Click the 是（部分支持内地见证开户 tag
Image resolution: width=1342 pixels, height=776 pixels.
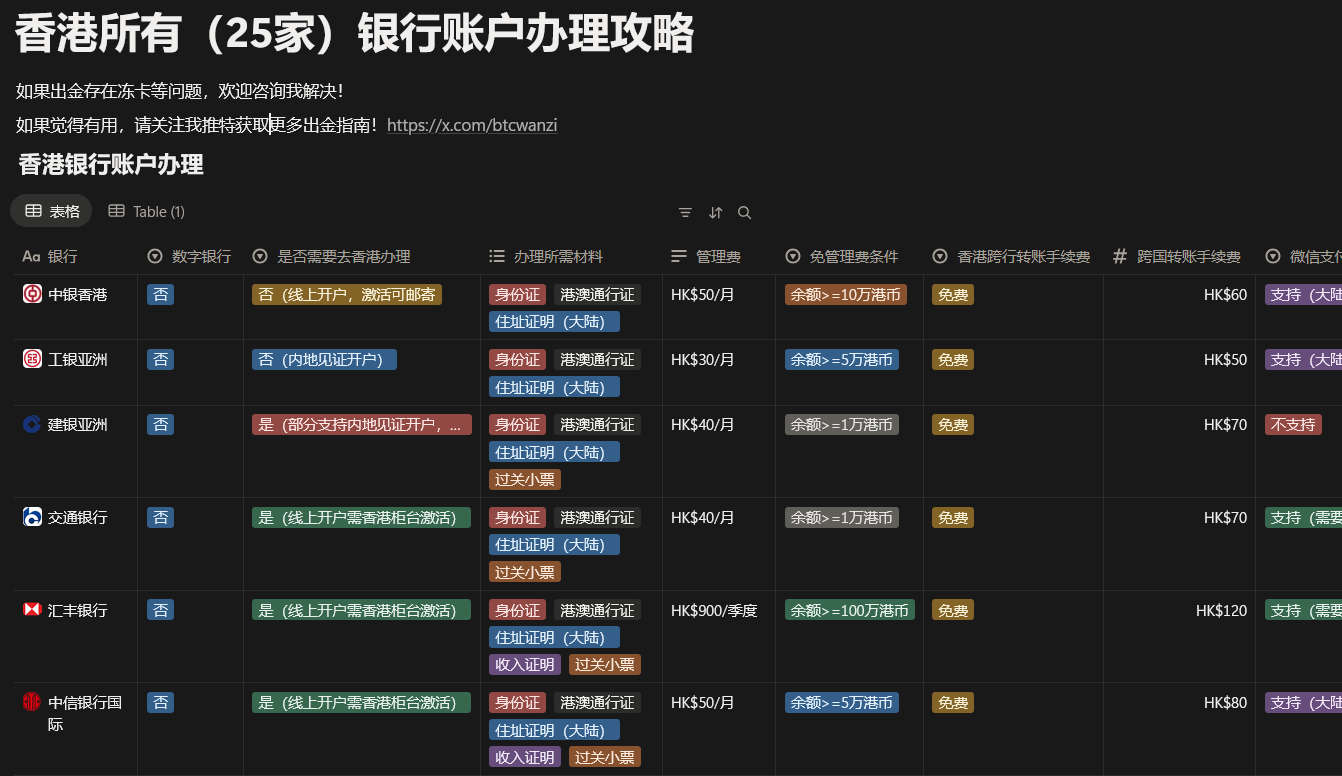[361, 424]
